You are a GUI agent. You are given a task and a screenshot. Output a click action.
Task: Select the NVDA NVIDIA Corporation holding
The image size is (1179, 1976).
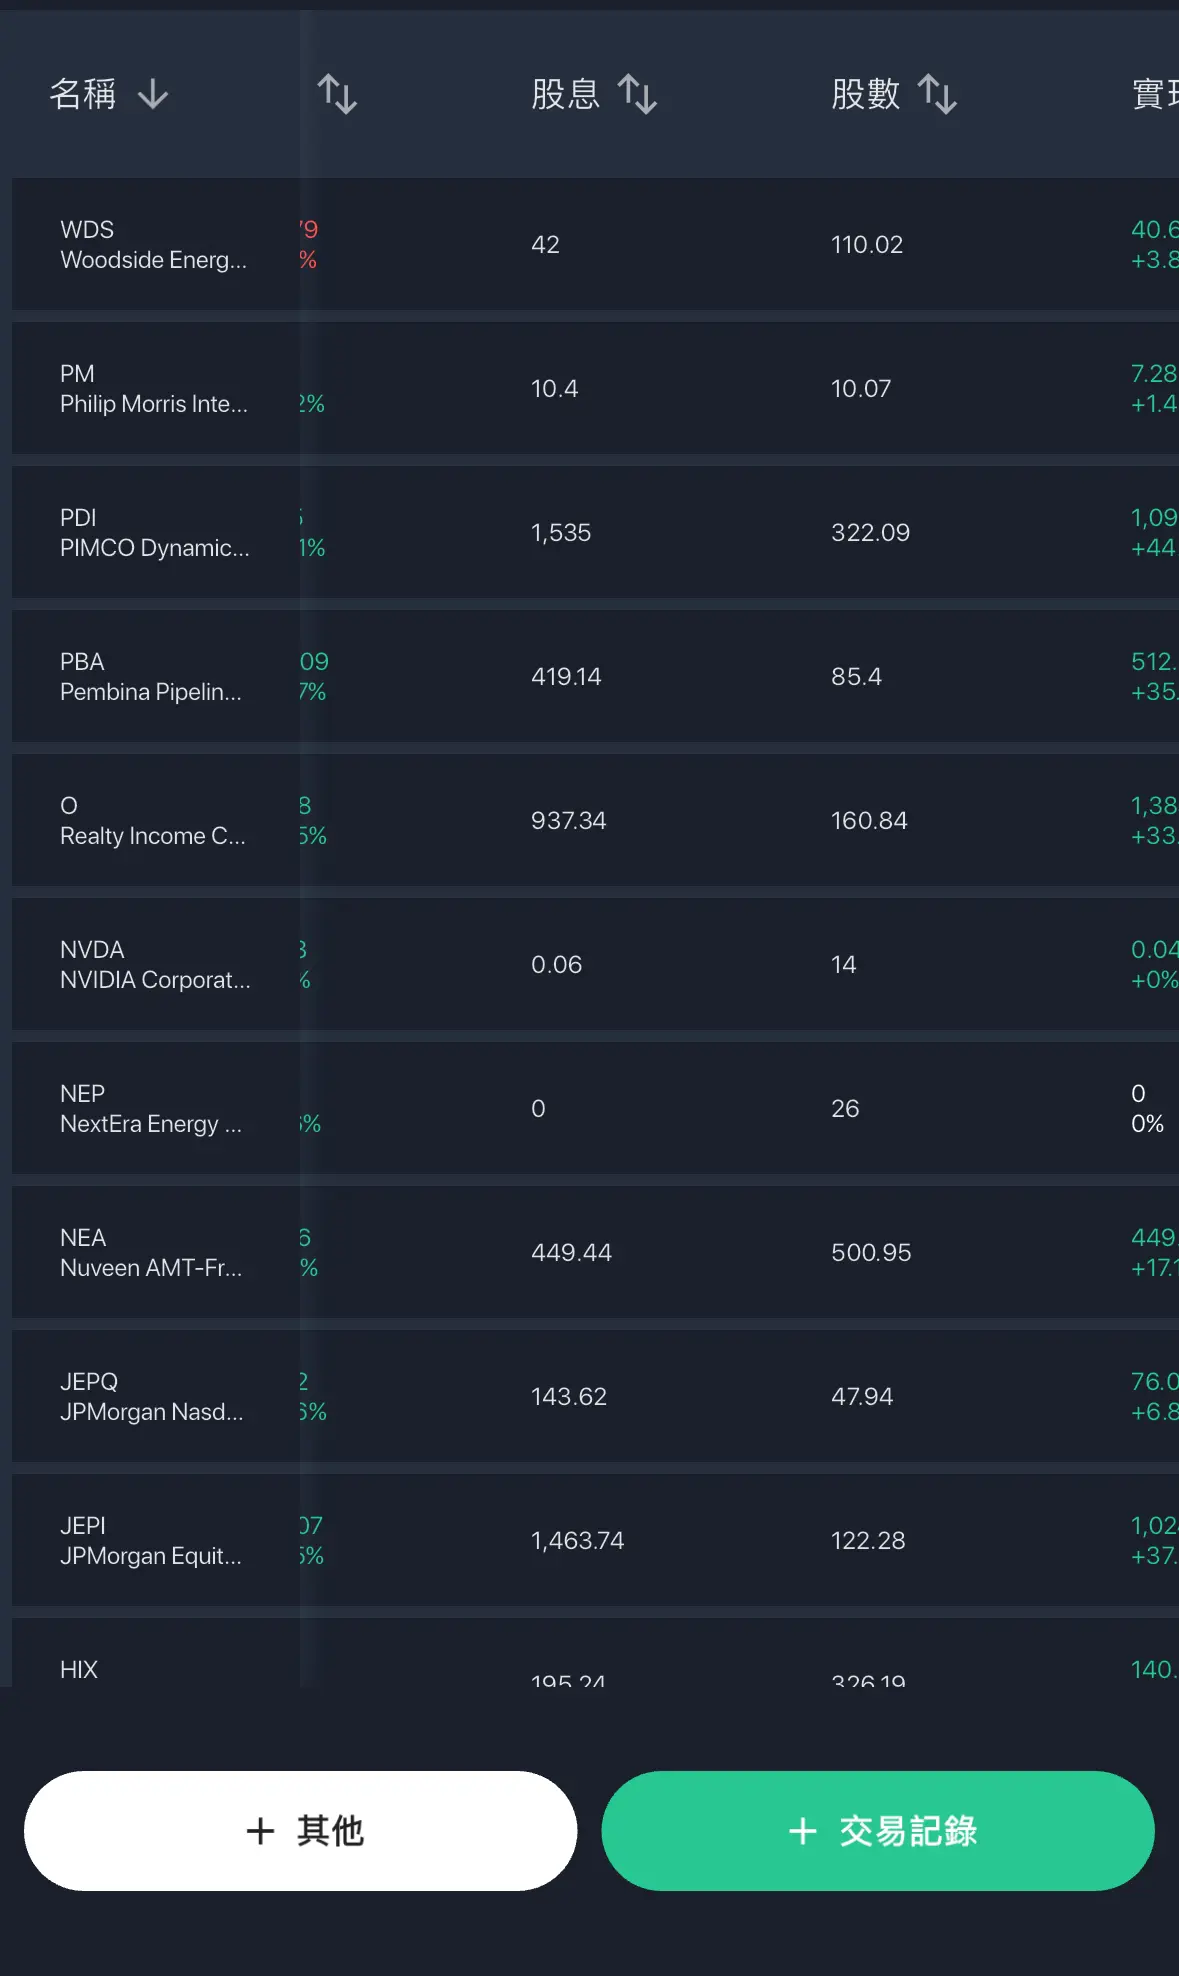[x=595, y=964]
